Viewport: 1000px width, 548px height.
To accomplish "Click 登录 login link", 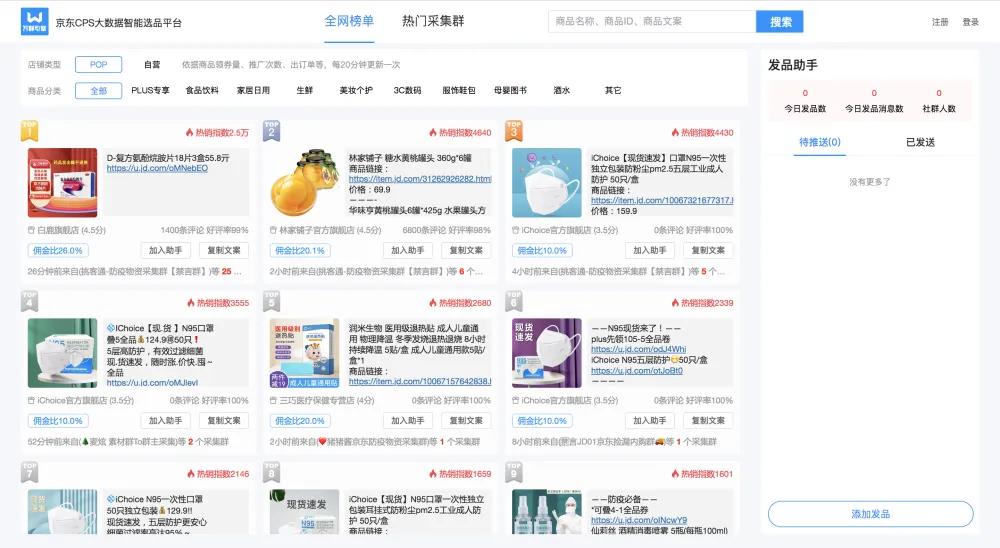I will click(971, 22).
